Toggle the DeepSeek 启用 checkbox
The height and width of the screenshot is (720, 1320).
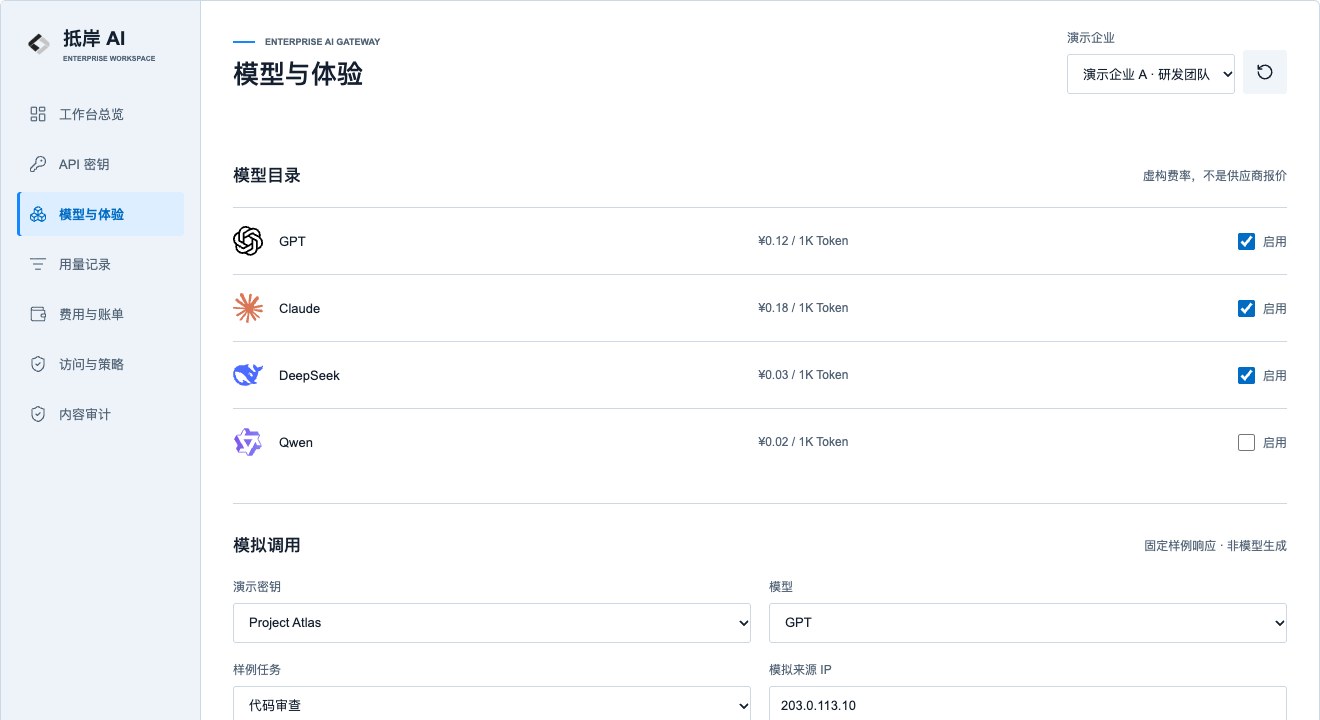coord(1246,375)
